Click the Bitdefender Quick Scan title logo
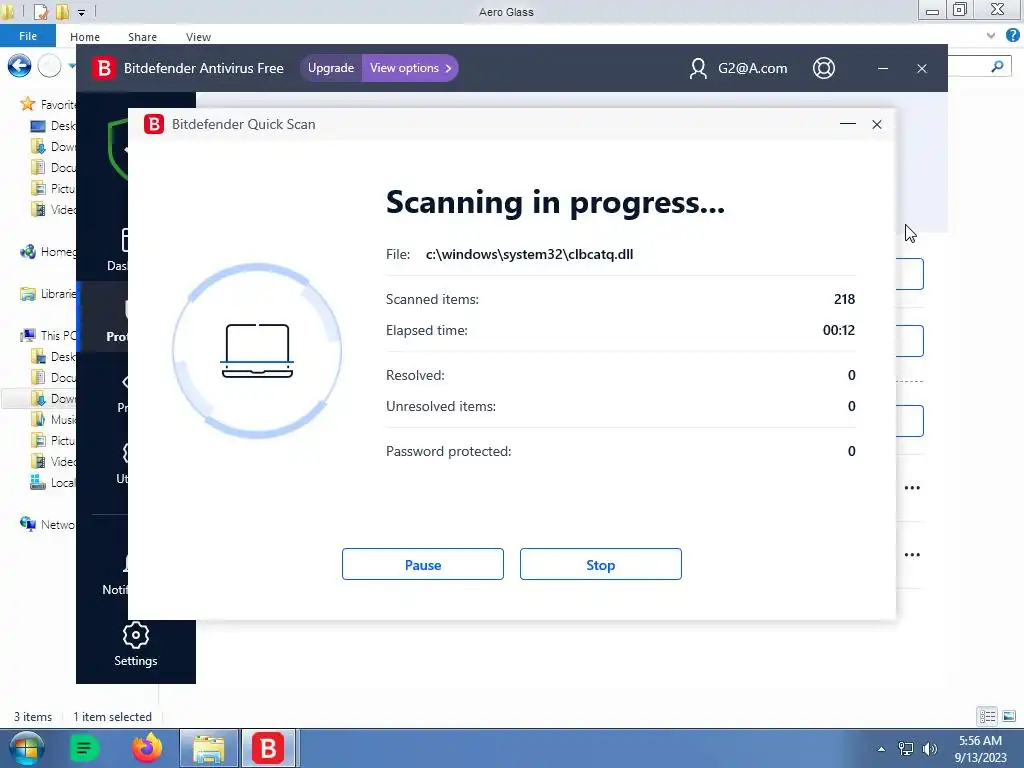Screen dimensions: 1024x768 click(154, 124)
